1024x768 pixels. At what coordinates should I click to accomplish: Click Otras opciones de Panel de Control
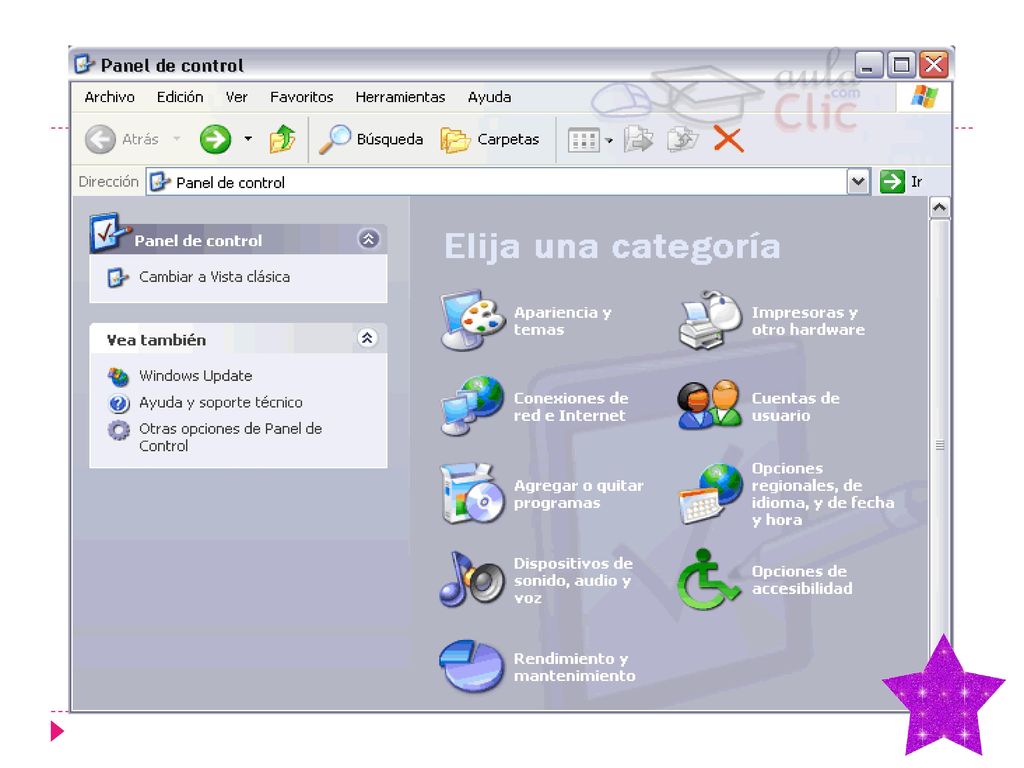coord(230,437)
